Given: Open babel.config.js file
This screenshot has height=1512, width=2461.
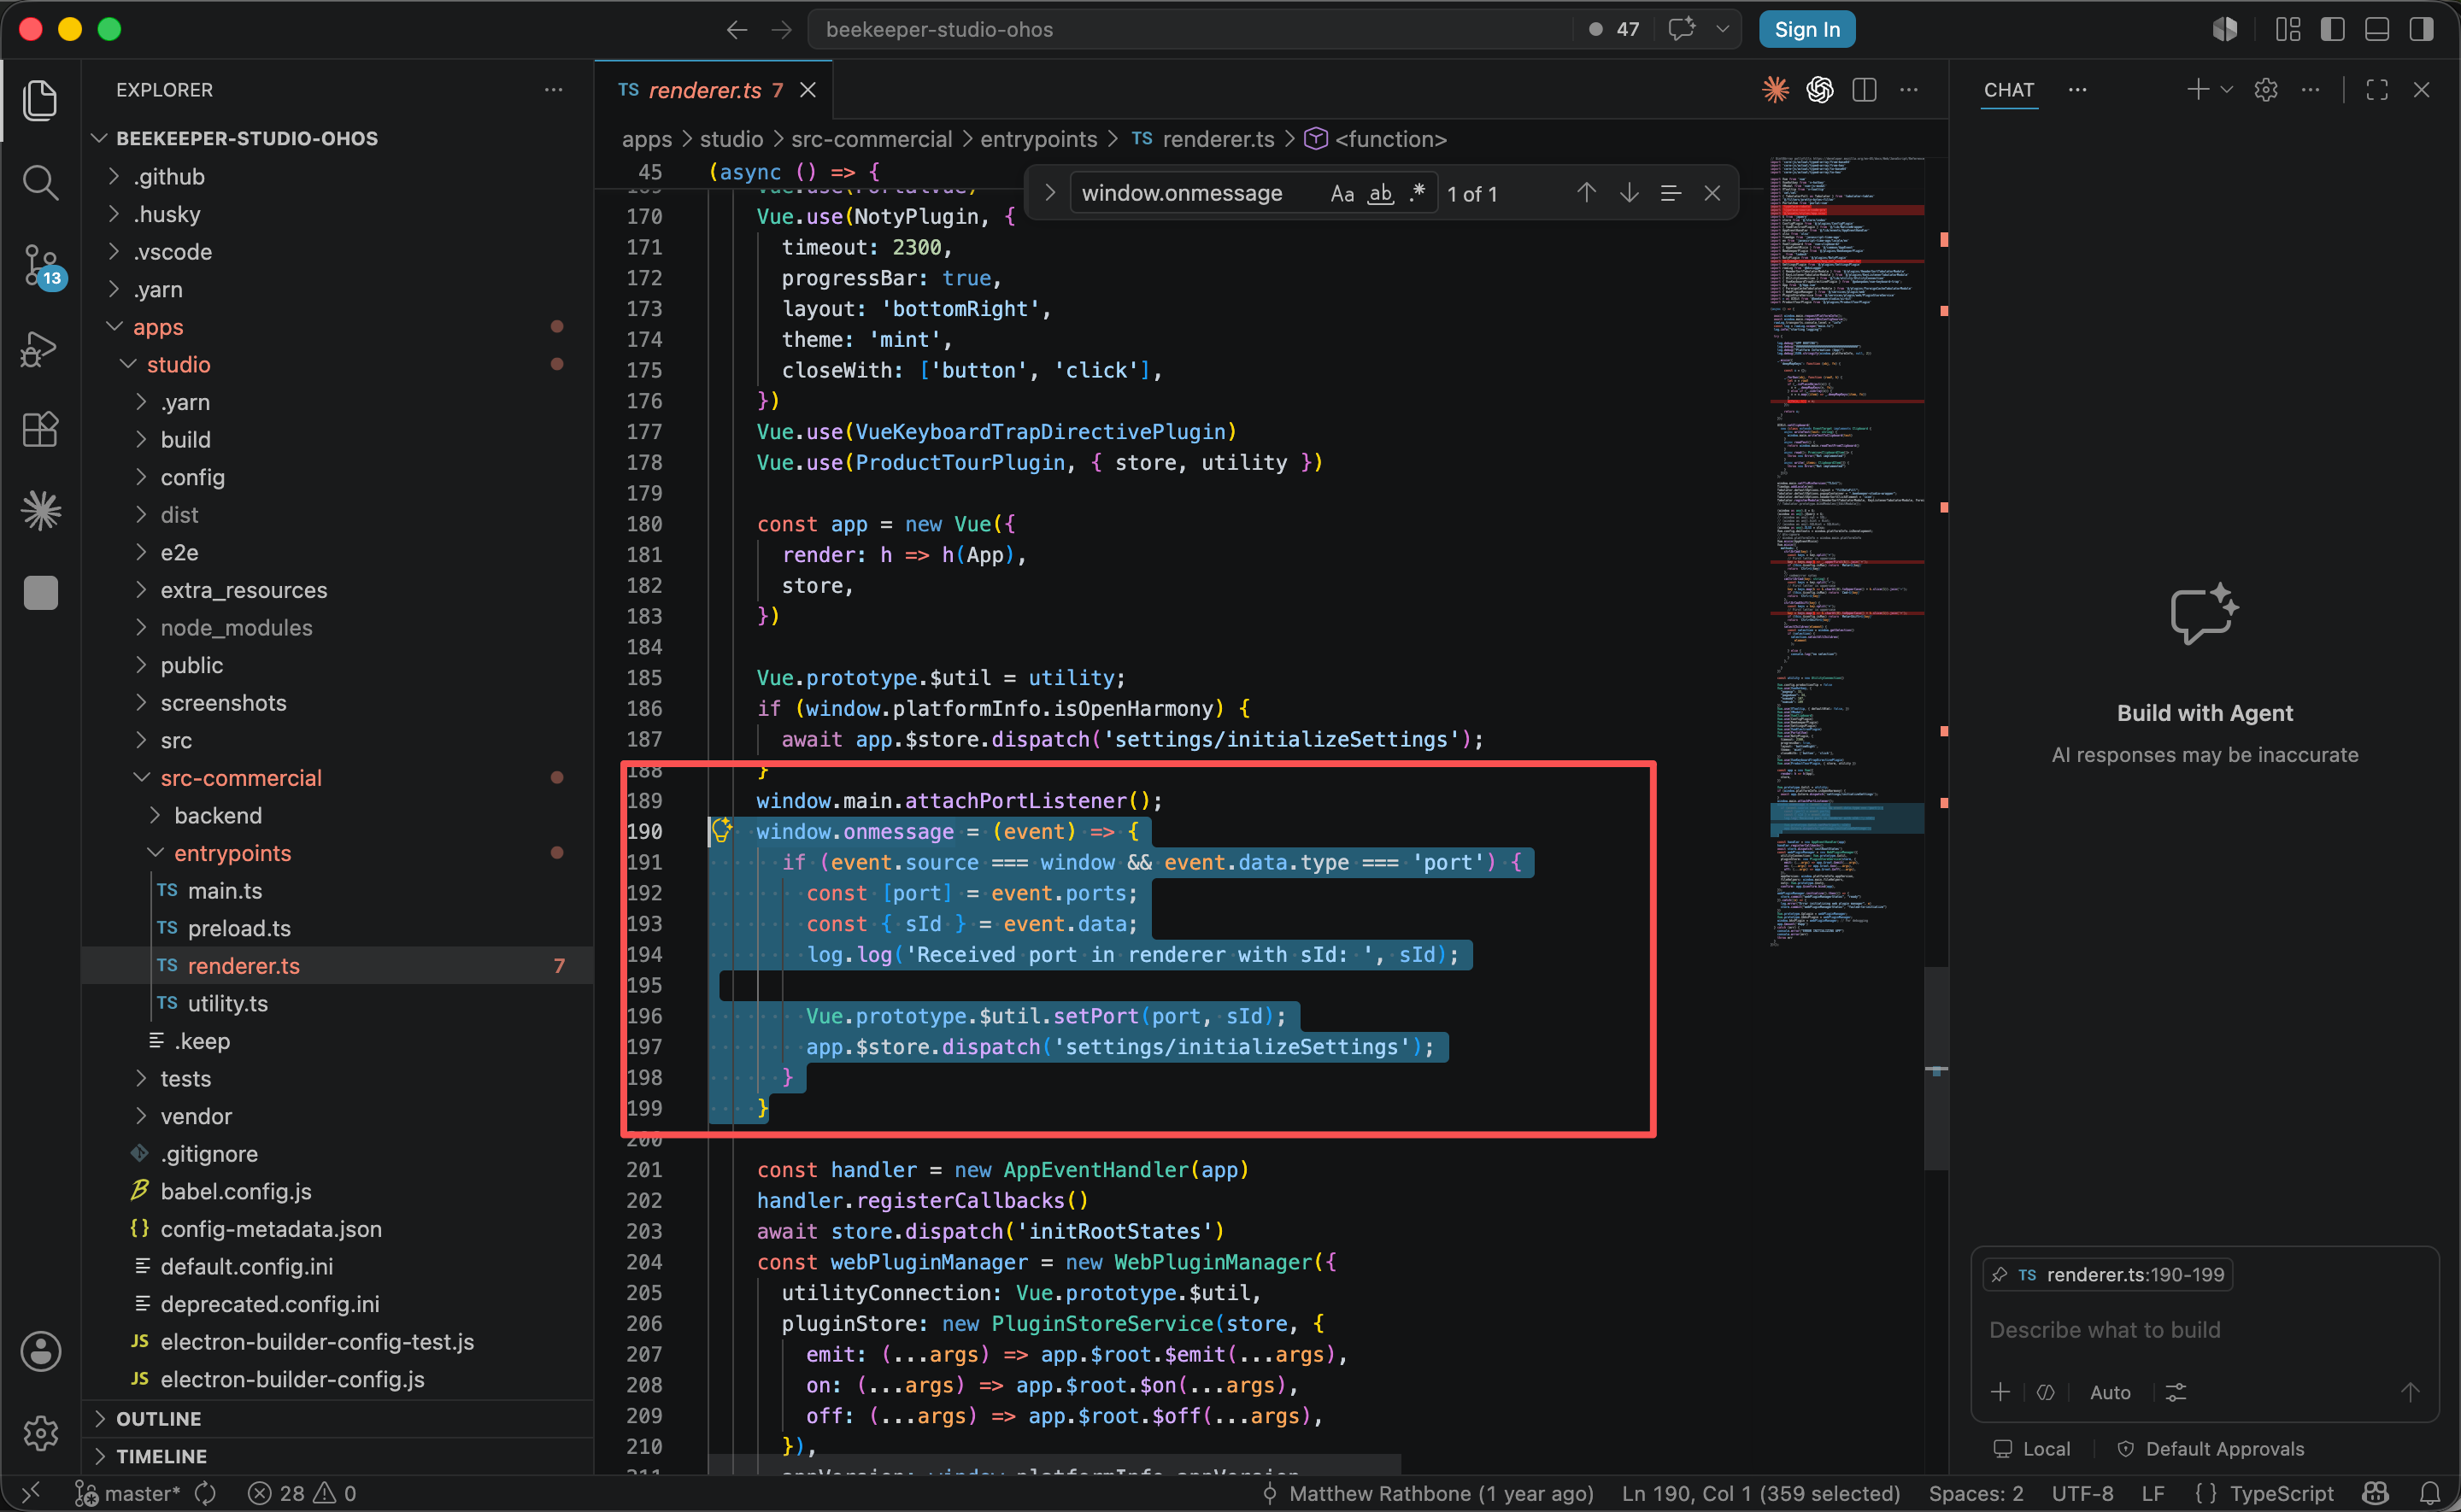Looking at the screenshot, I should [236, 1191].
